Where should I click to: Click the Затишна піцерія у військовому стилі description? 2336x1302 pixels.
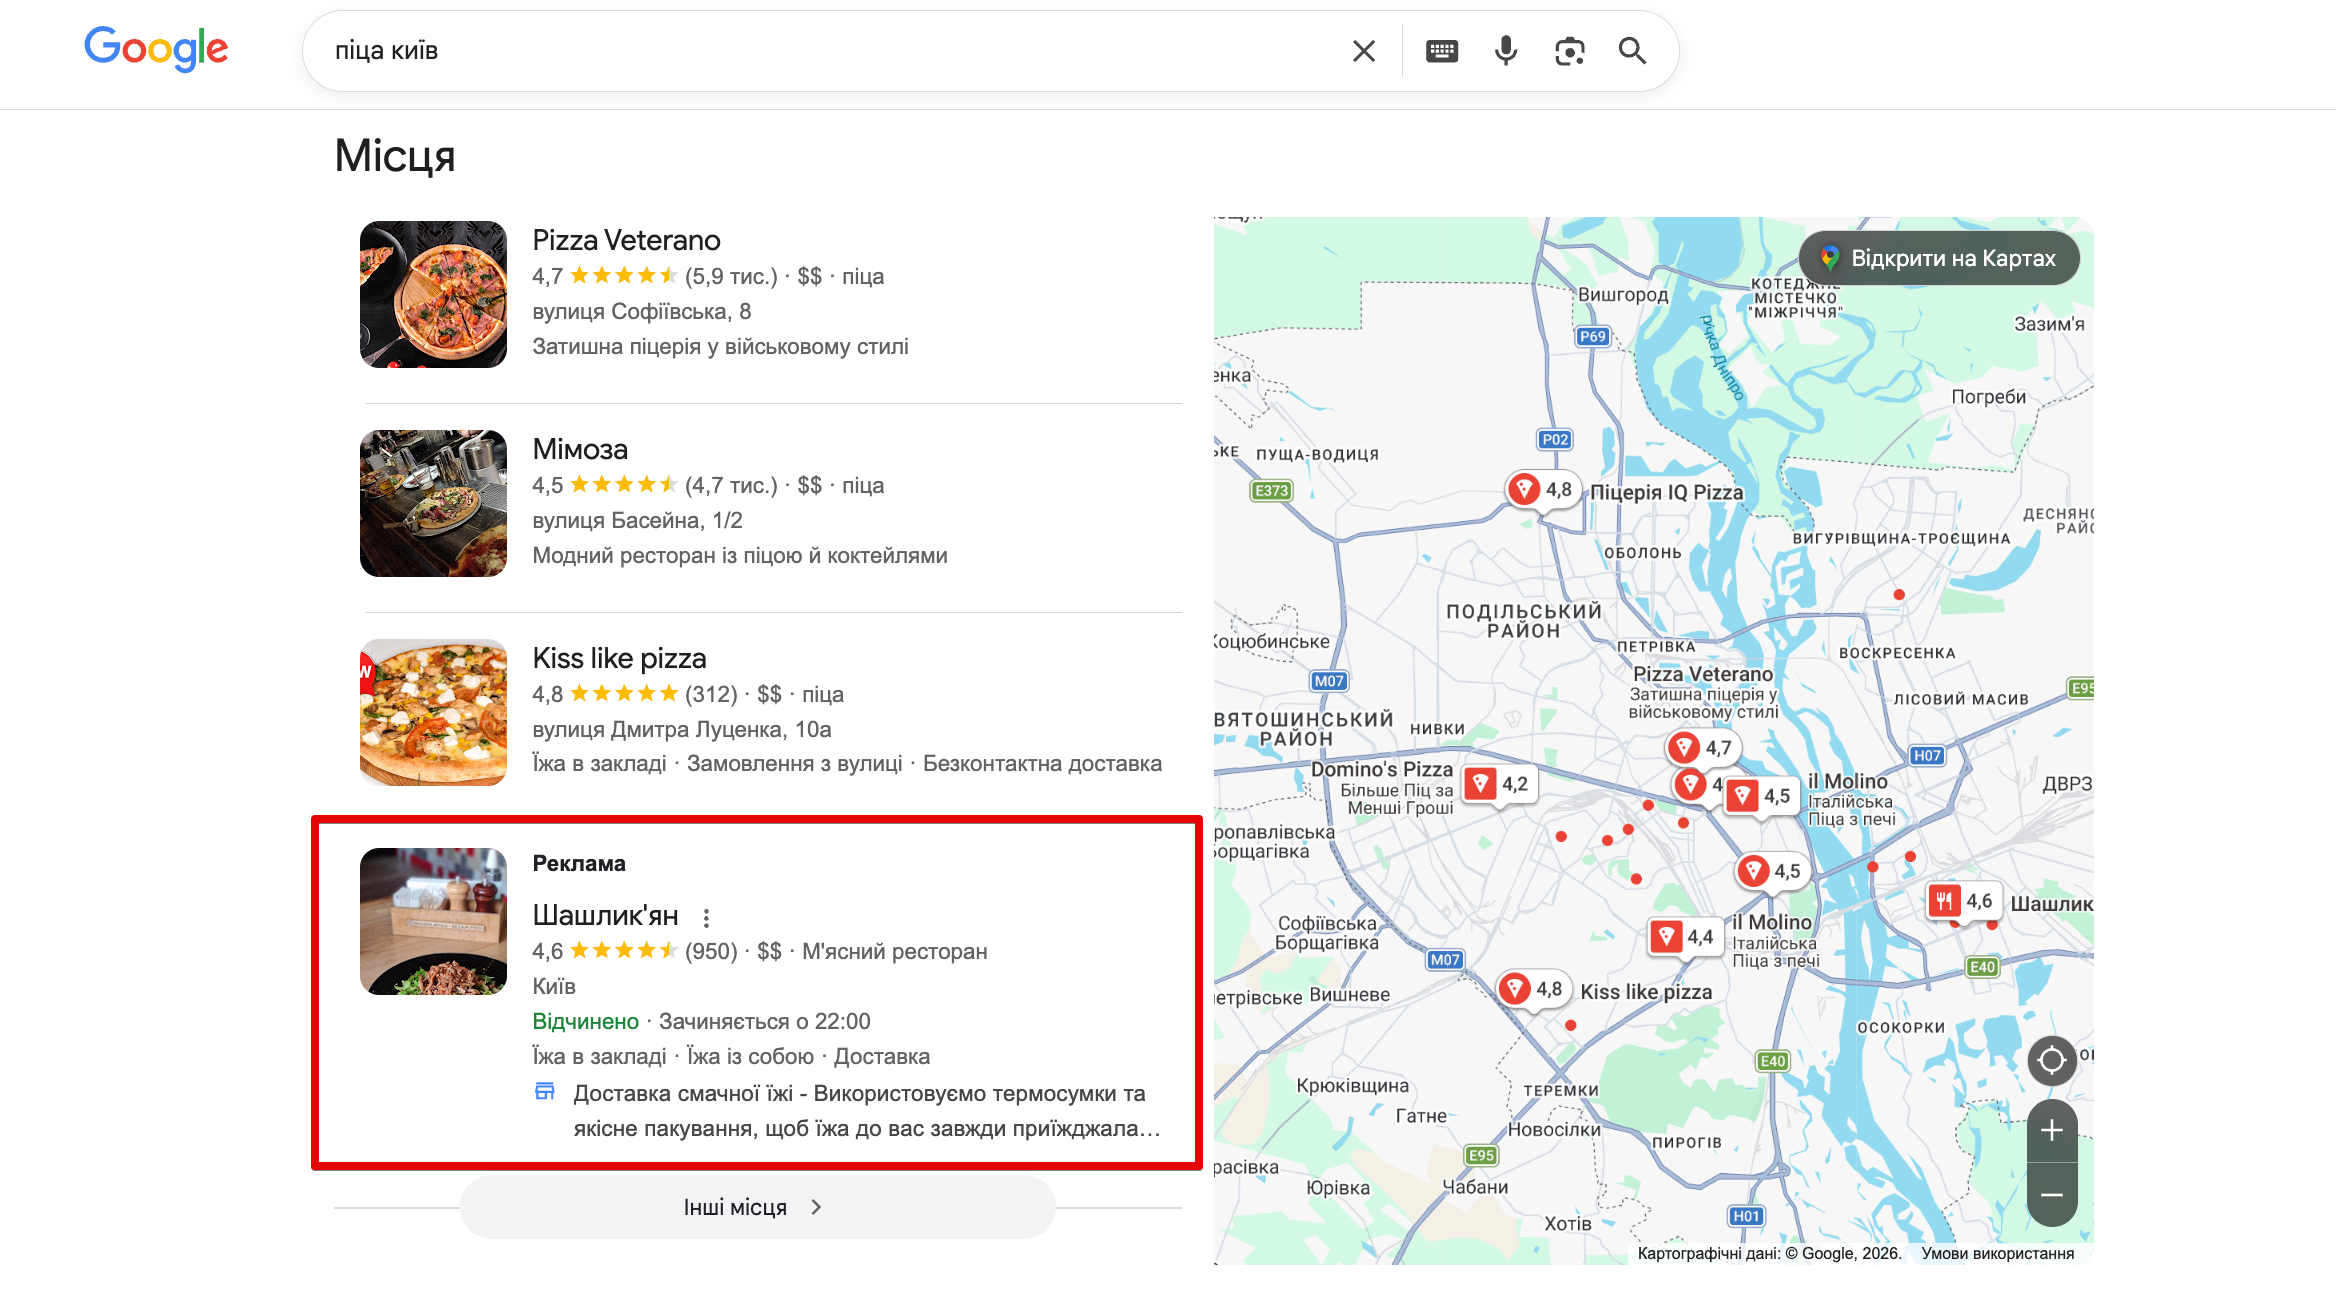click(x=720, y=346)
